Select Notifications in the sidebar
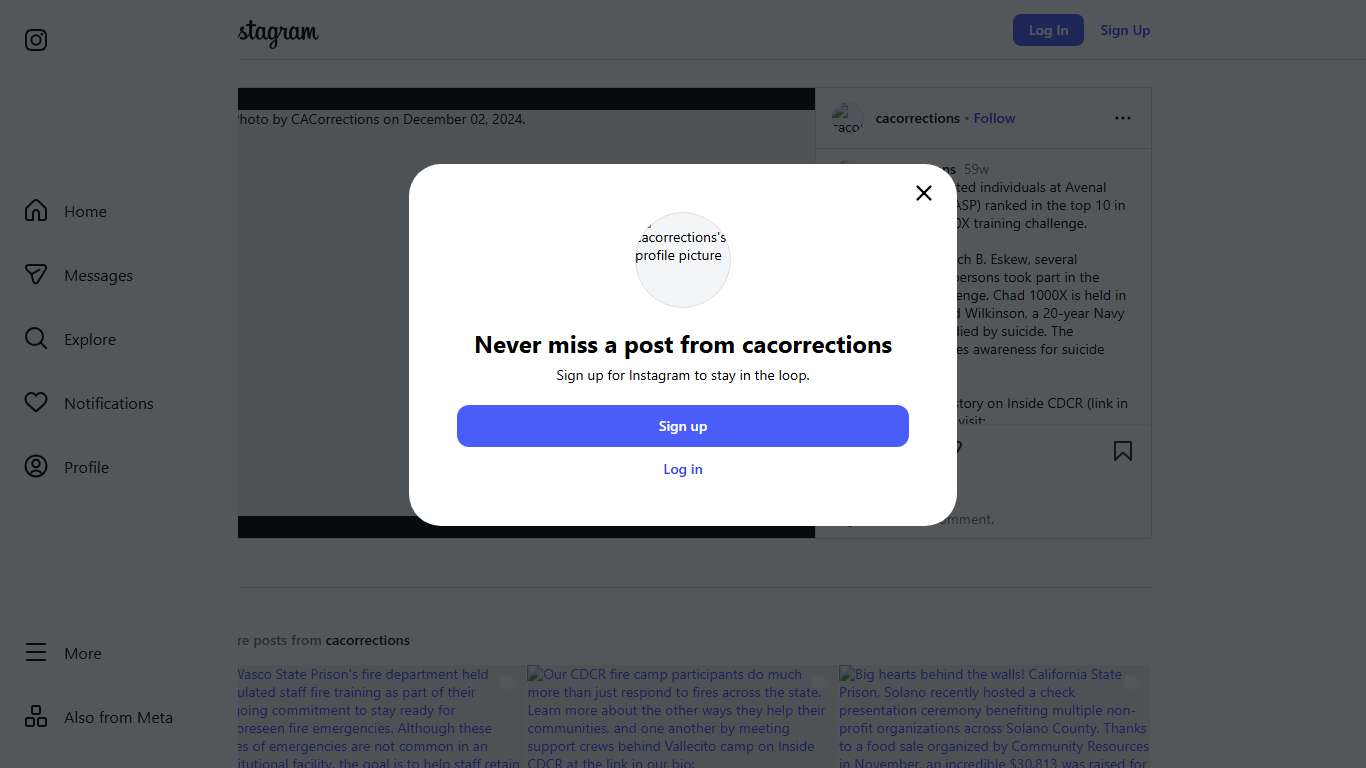 [x=108, y=403]
